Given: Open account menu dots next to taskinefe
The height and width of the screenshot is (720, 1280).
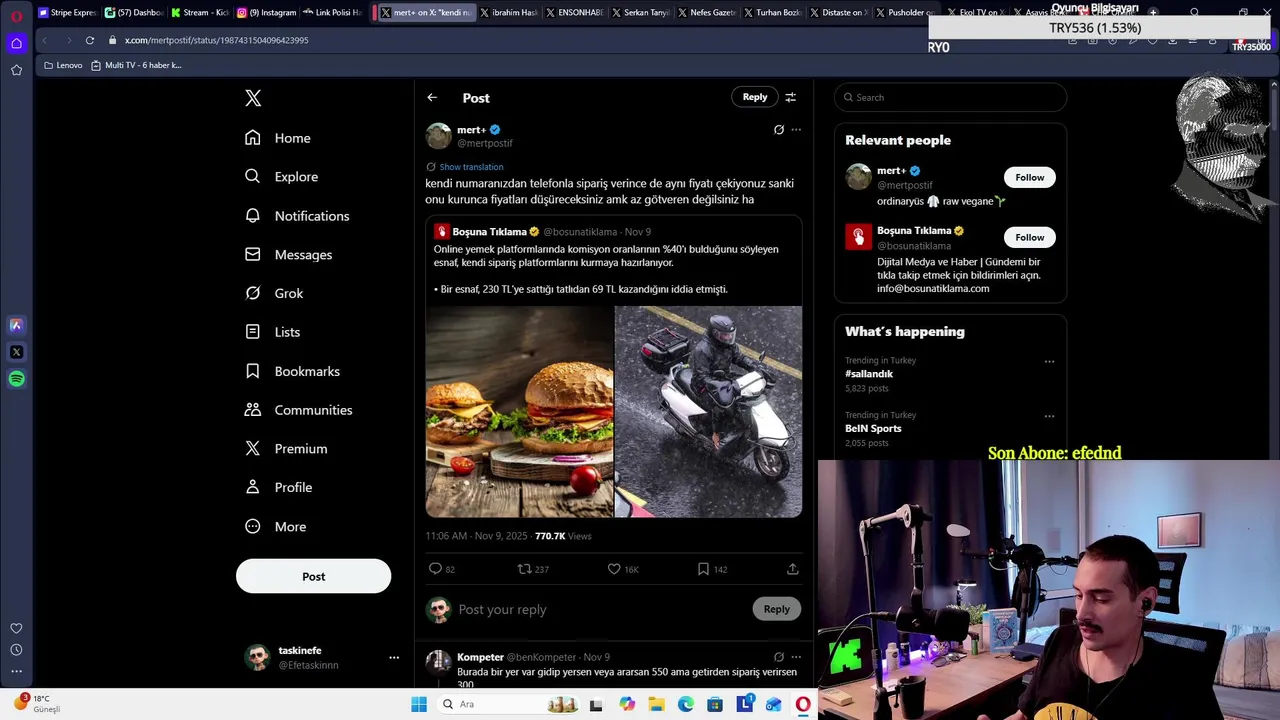Looking at the screenshot, I should 394,657.
